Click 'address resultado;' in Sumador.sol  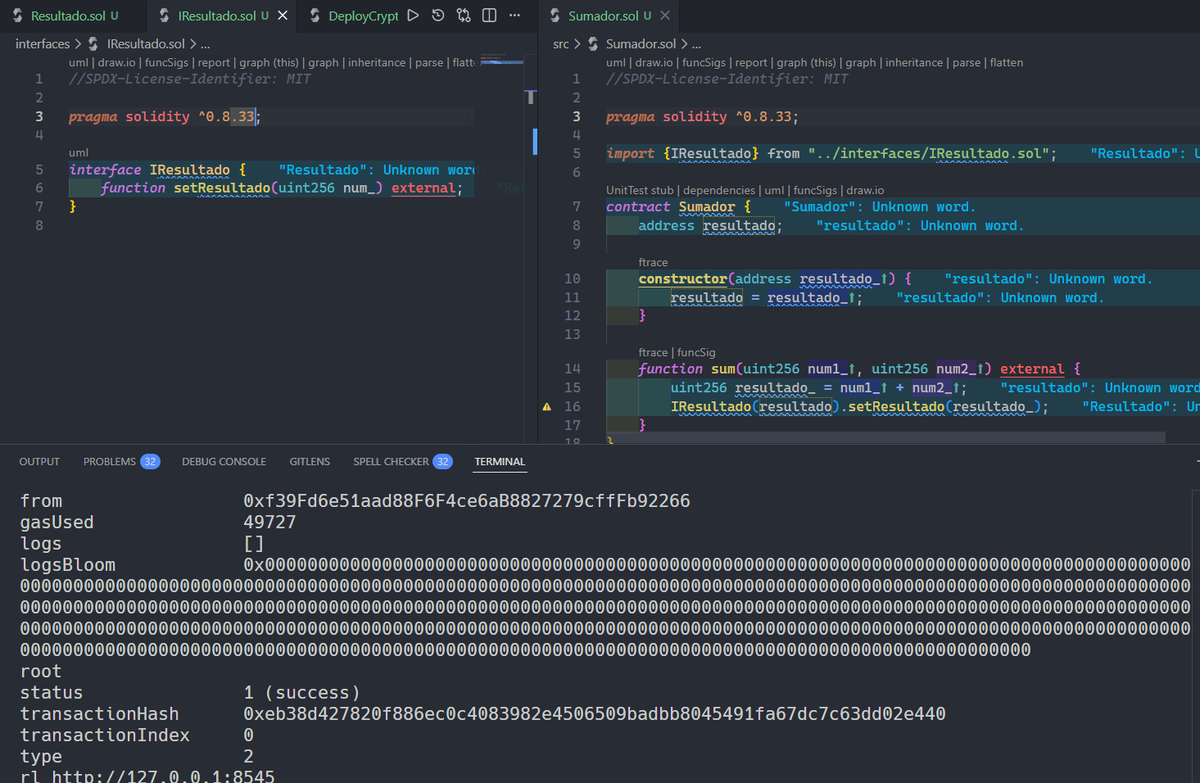point(710,226)
